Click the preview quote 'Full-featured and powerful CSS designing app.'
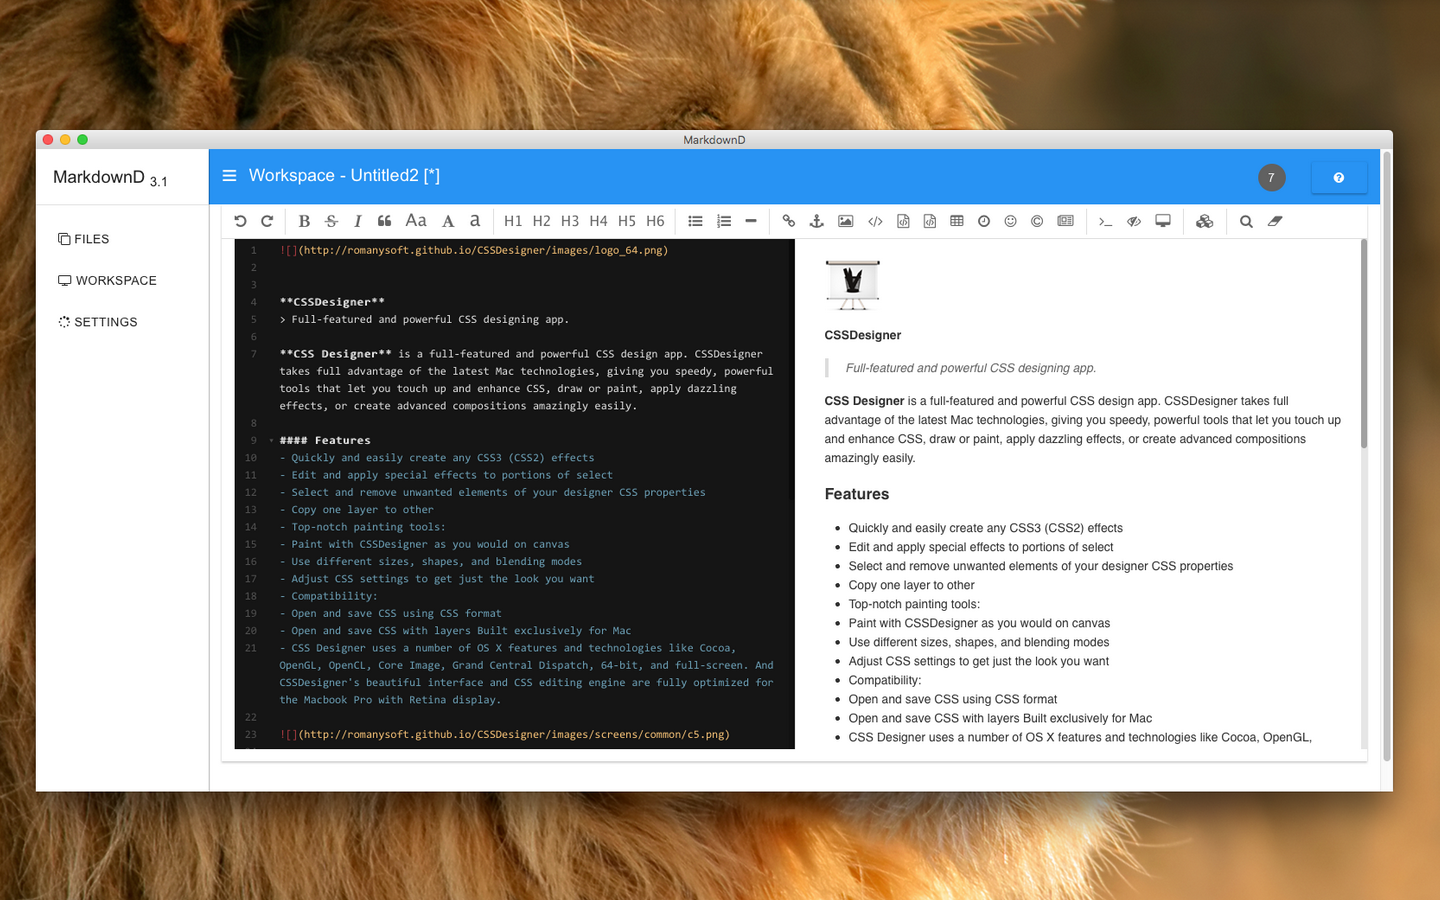Screen dimensions: 1440x900 pyautogui.click(x=971, y=368)
